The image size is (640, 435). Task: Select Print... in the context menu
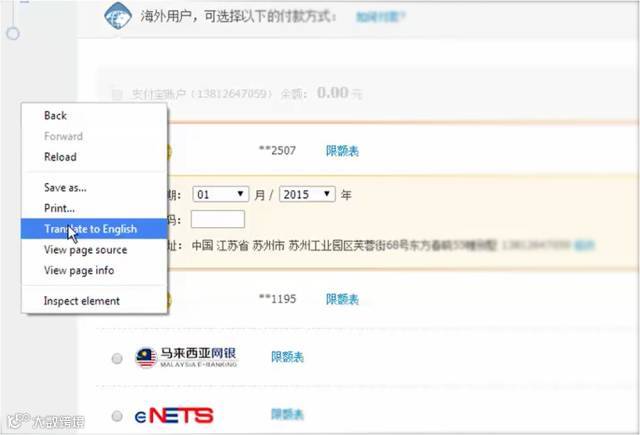[94, 208]
